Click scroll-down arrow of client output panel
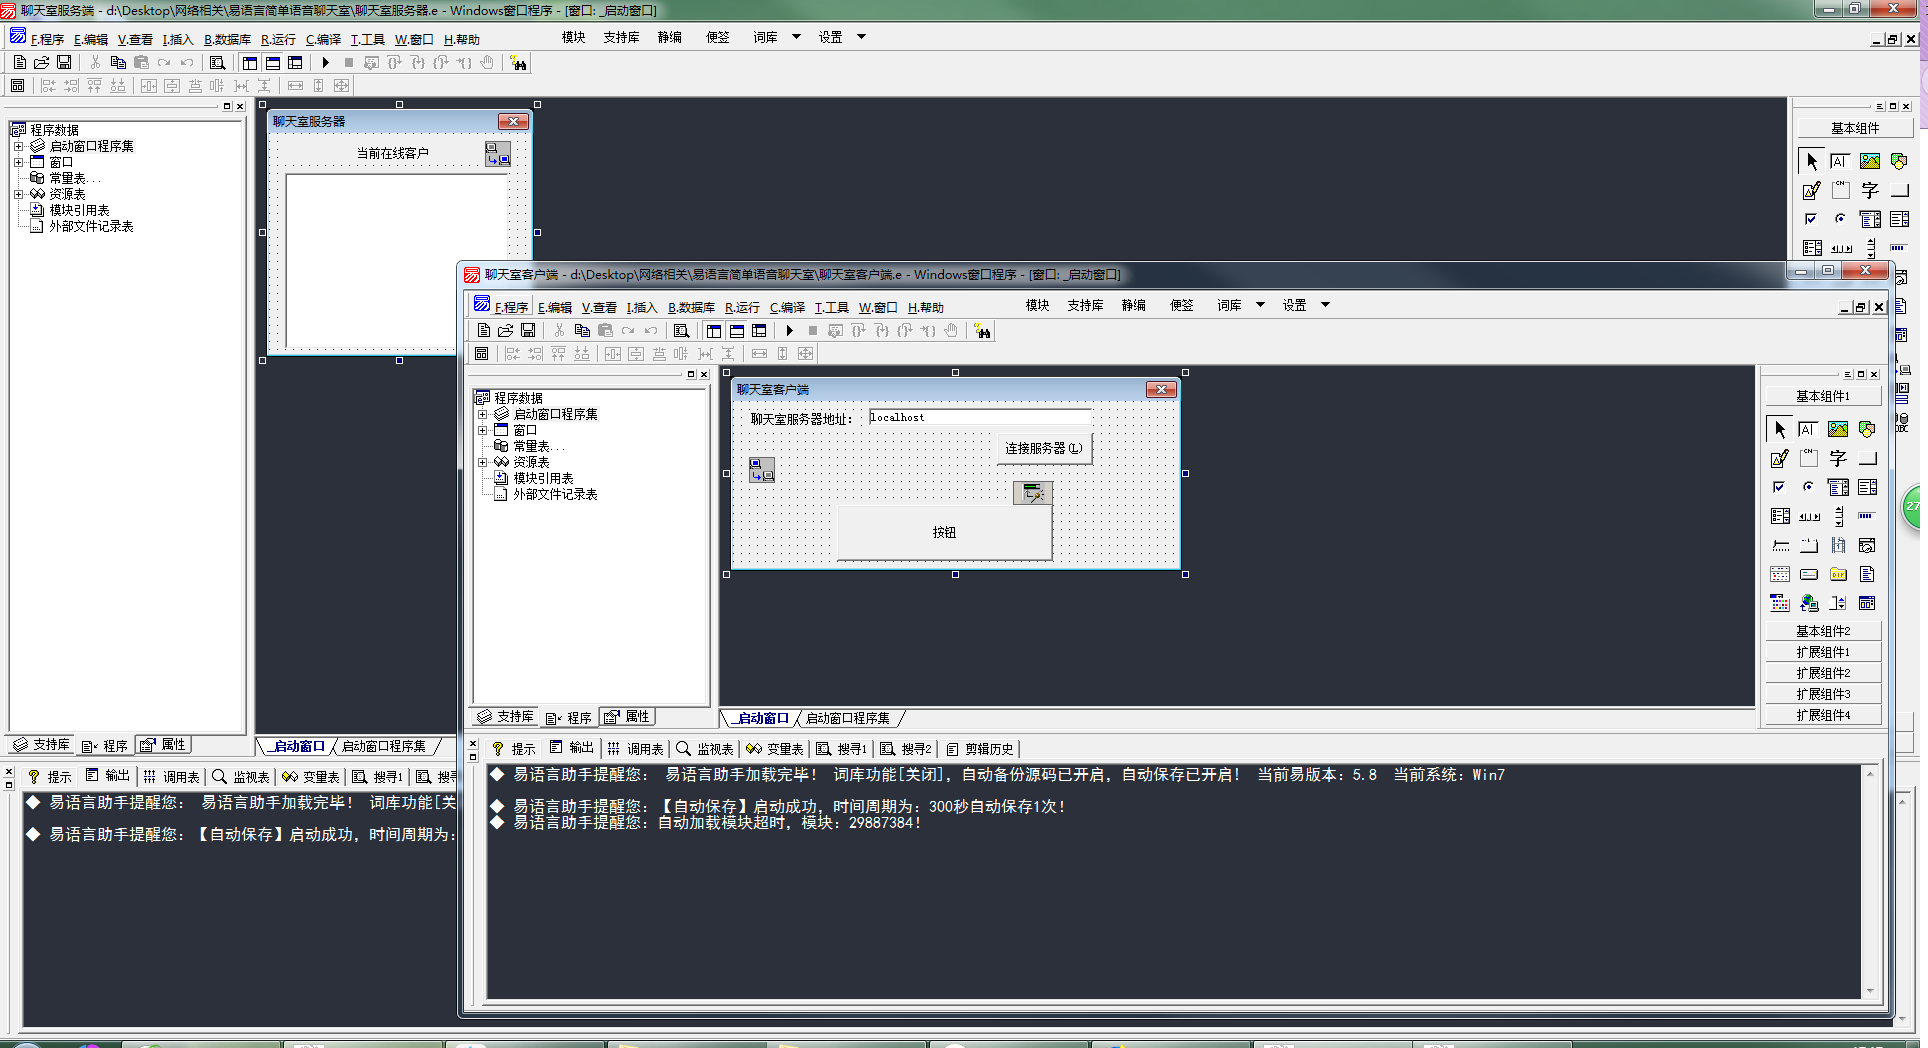 [1870, 991]
